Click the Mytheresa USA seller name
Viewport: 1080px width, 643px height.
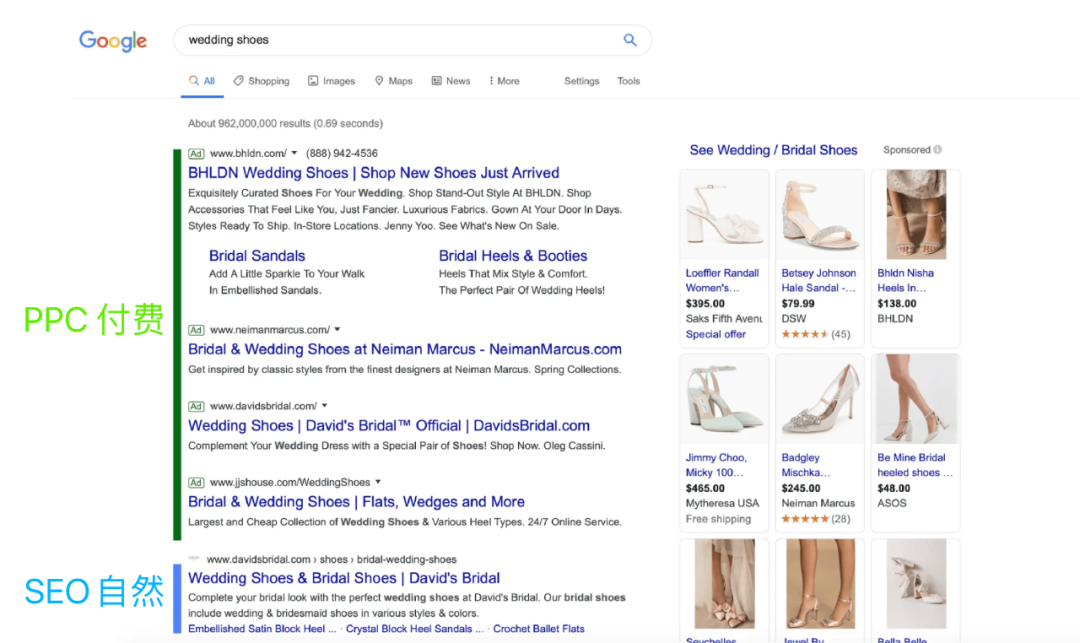[722, 503]
